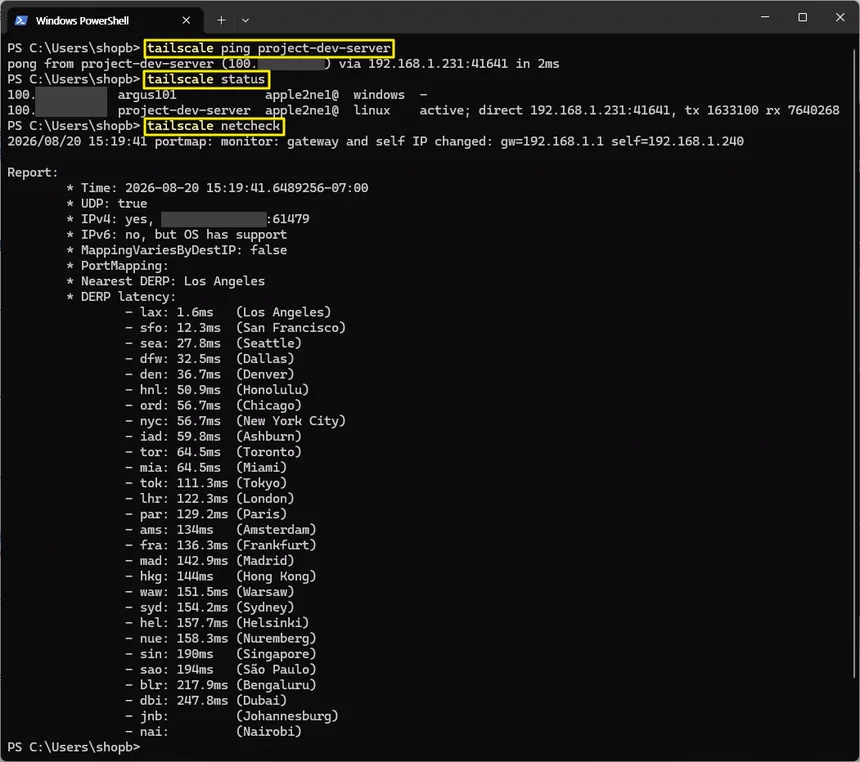Click the 'Report:' heading line
The width and height of the screenshot is (860, 762).
[32, 173]
